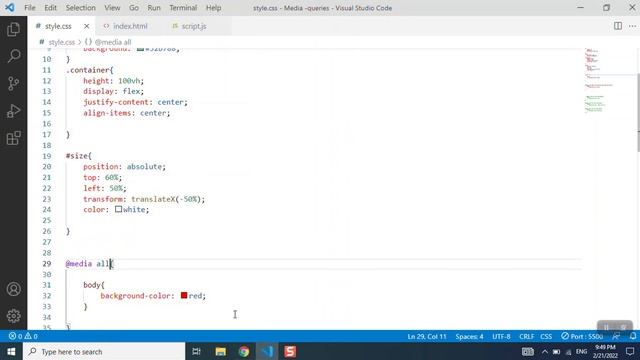The height and width of the screenshot is (360, 640).
Task: Show hidden system tray icons
Action: pos(545,351)
